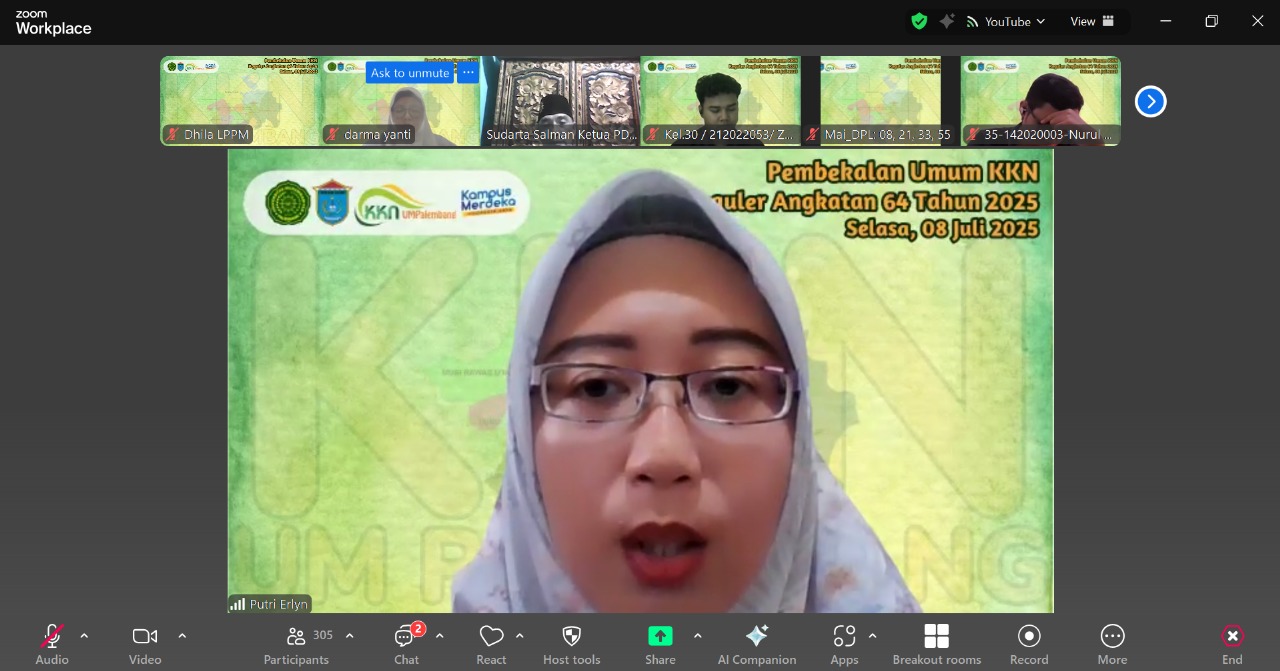Screen dimensions: 1280x671
Task: Open the More options menu
Action: tap(1112, 643)
